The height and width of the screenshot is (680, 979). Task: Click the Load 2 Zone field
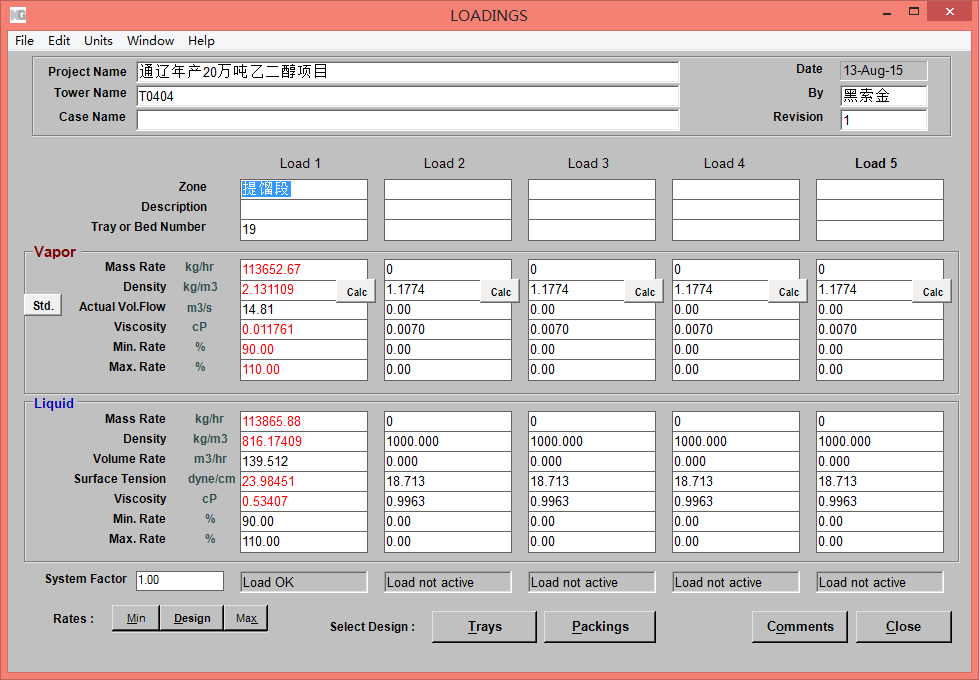[448, 189]
